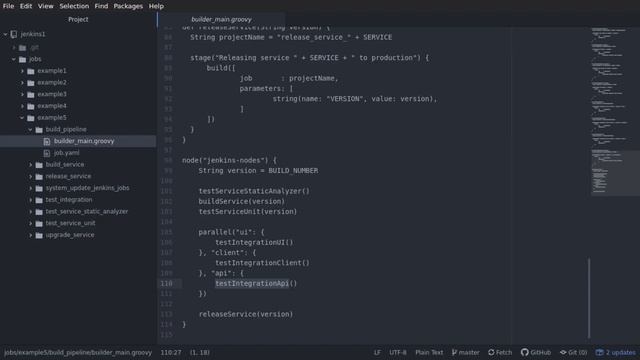Screen dimensions: 640x360
Task: Click the build_pipeline folder icon
Action: coord(39,130)
